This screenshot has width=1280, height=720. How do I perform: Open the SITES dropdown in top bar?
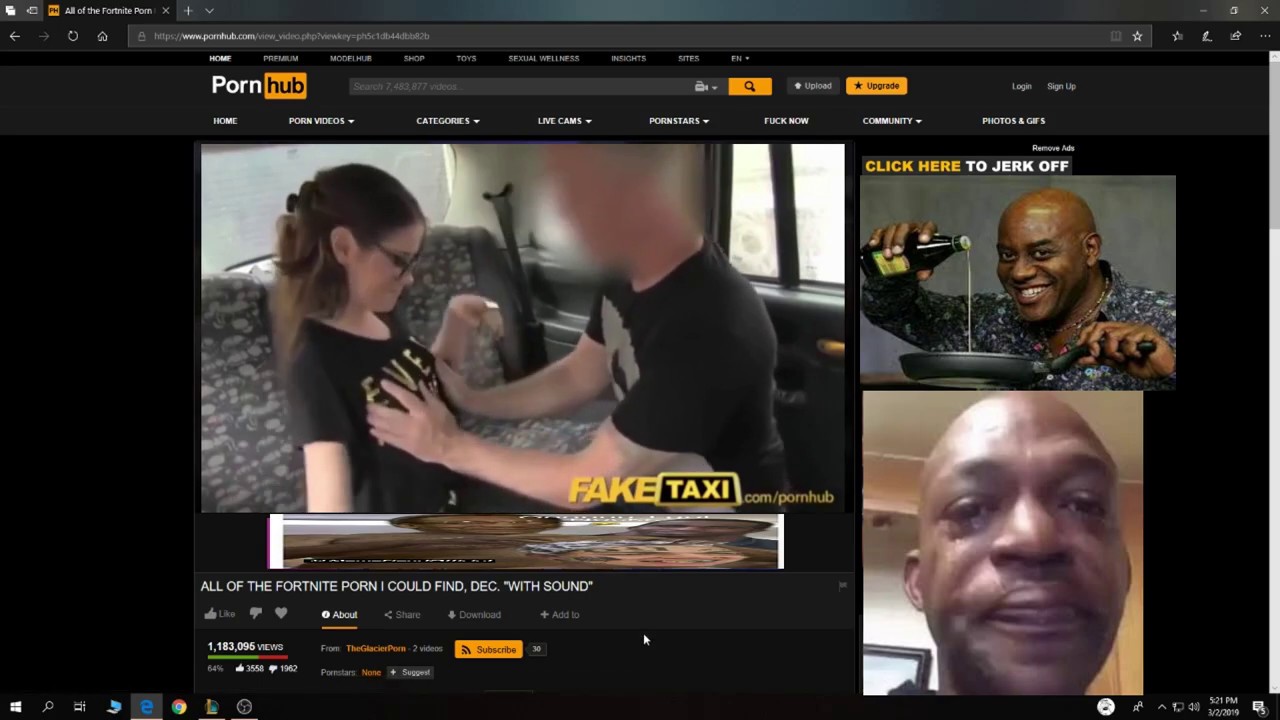688,58
